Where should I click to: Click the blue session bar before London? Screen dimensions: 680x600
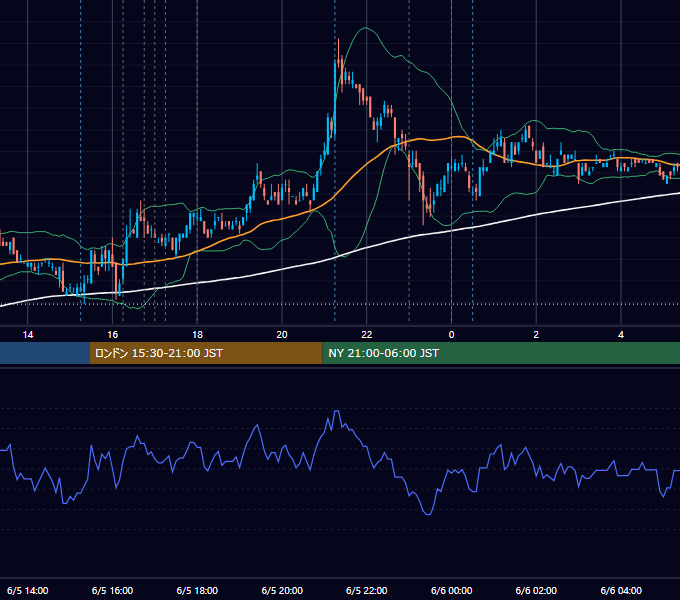(45, 353)
